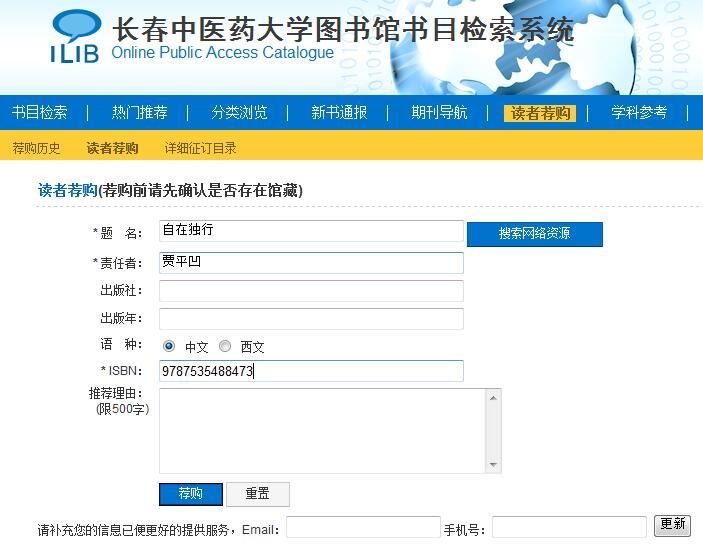This screenshot has height=548, width=703.
Task: Click the ILIB speech bubble logo
Action: click(x=75, y=36)
